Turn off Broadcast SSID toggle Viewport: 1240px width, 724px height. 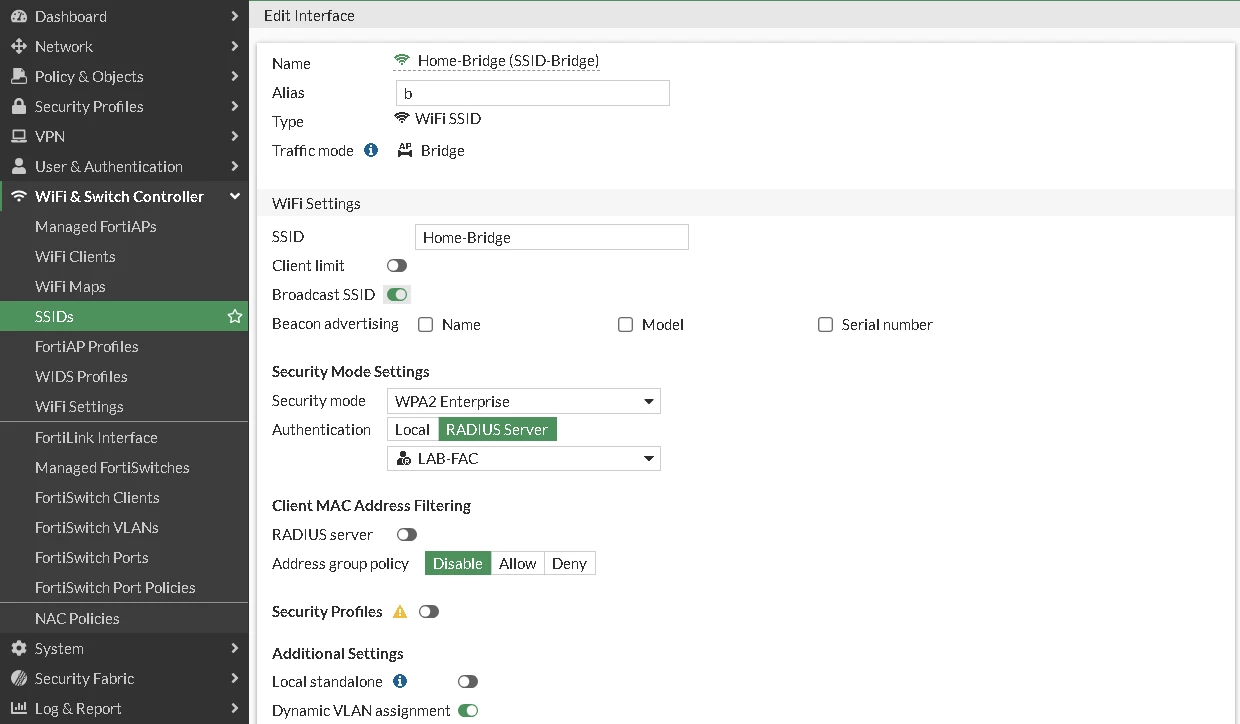[x=398, y=295]
